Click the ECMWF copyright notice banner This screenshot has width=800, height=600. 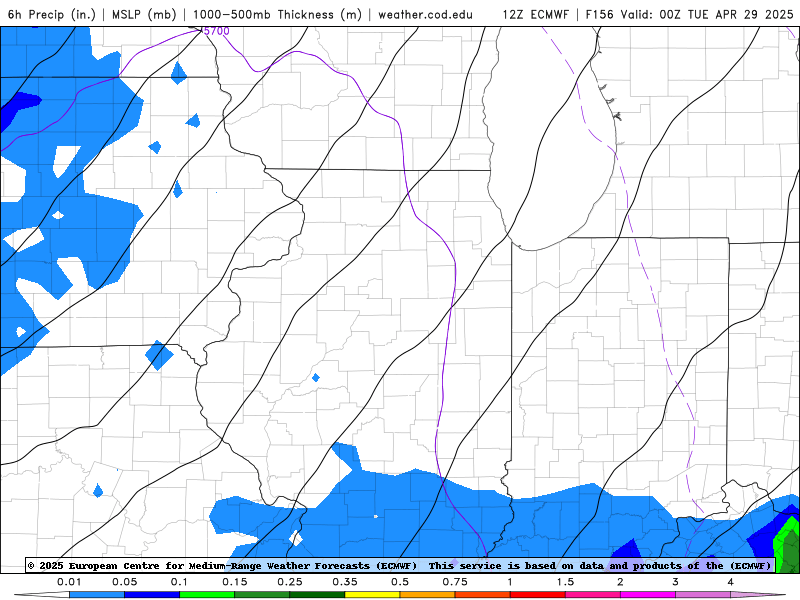(x=400, y=565)
